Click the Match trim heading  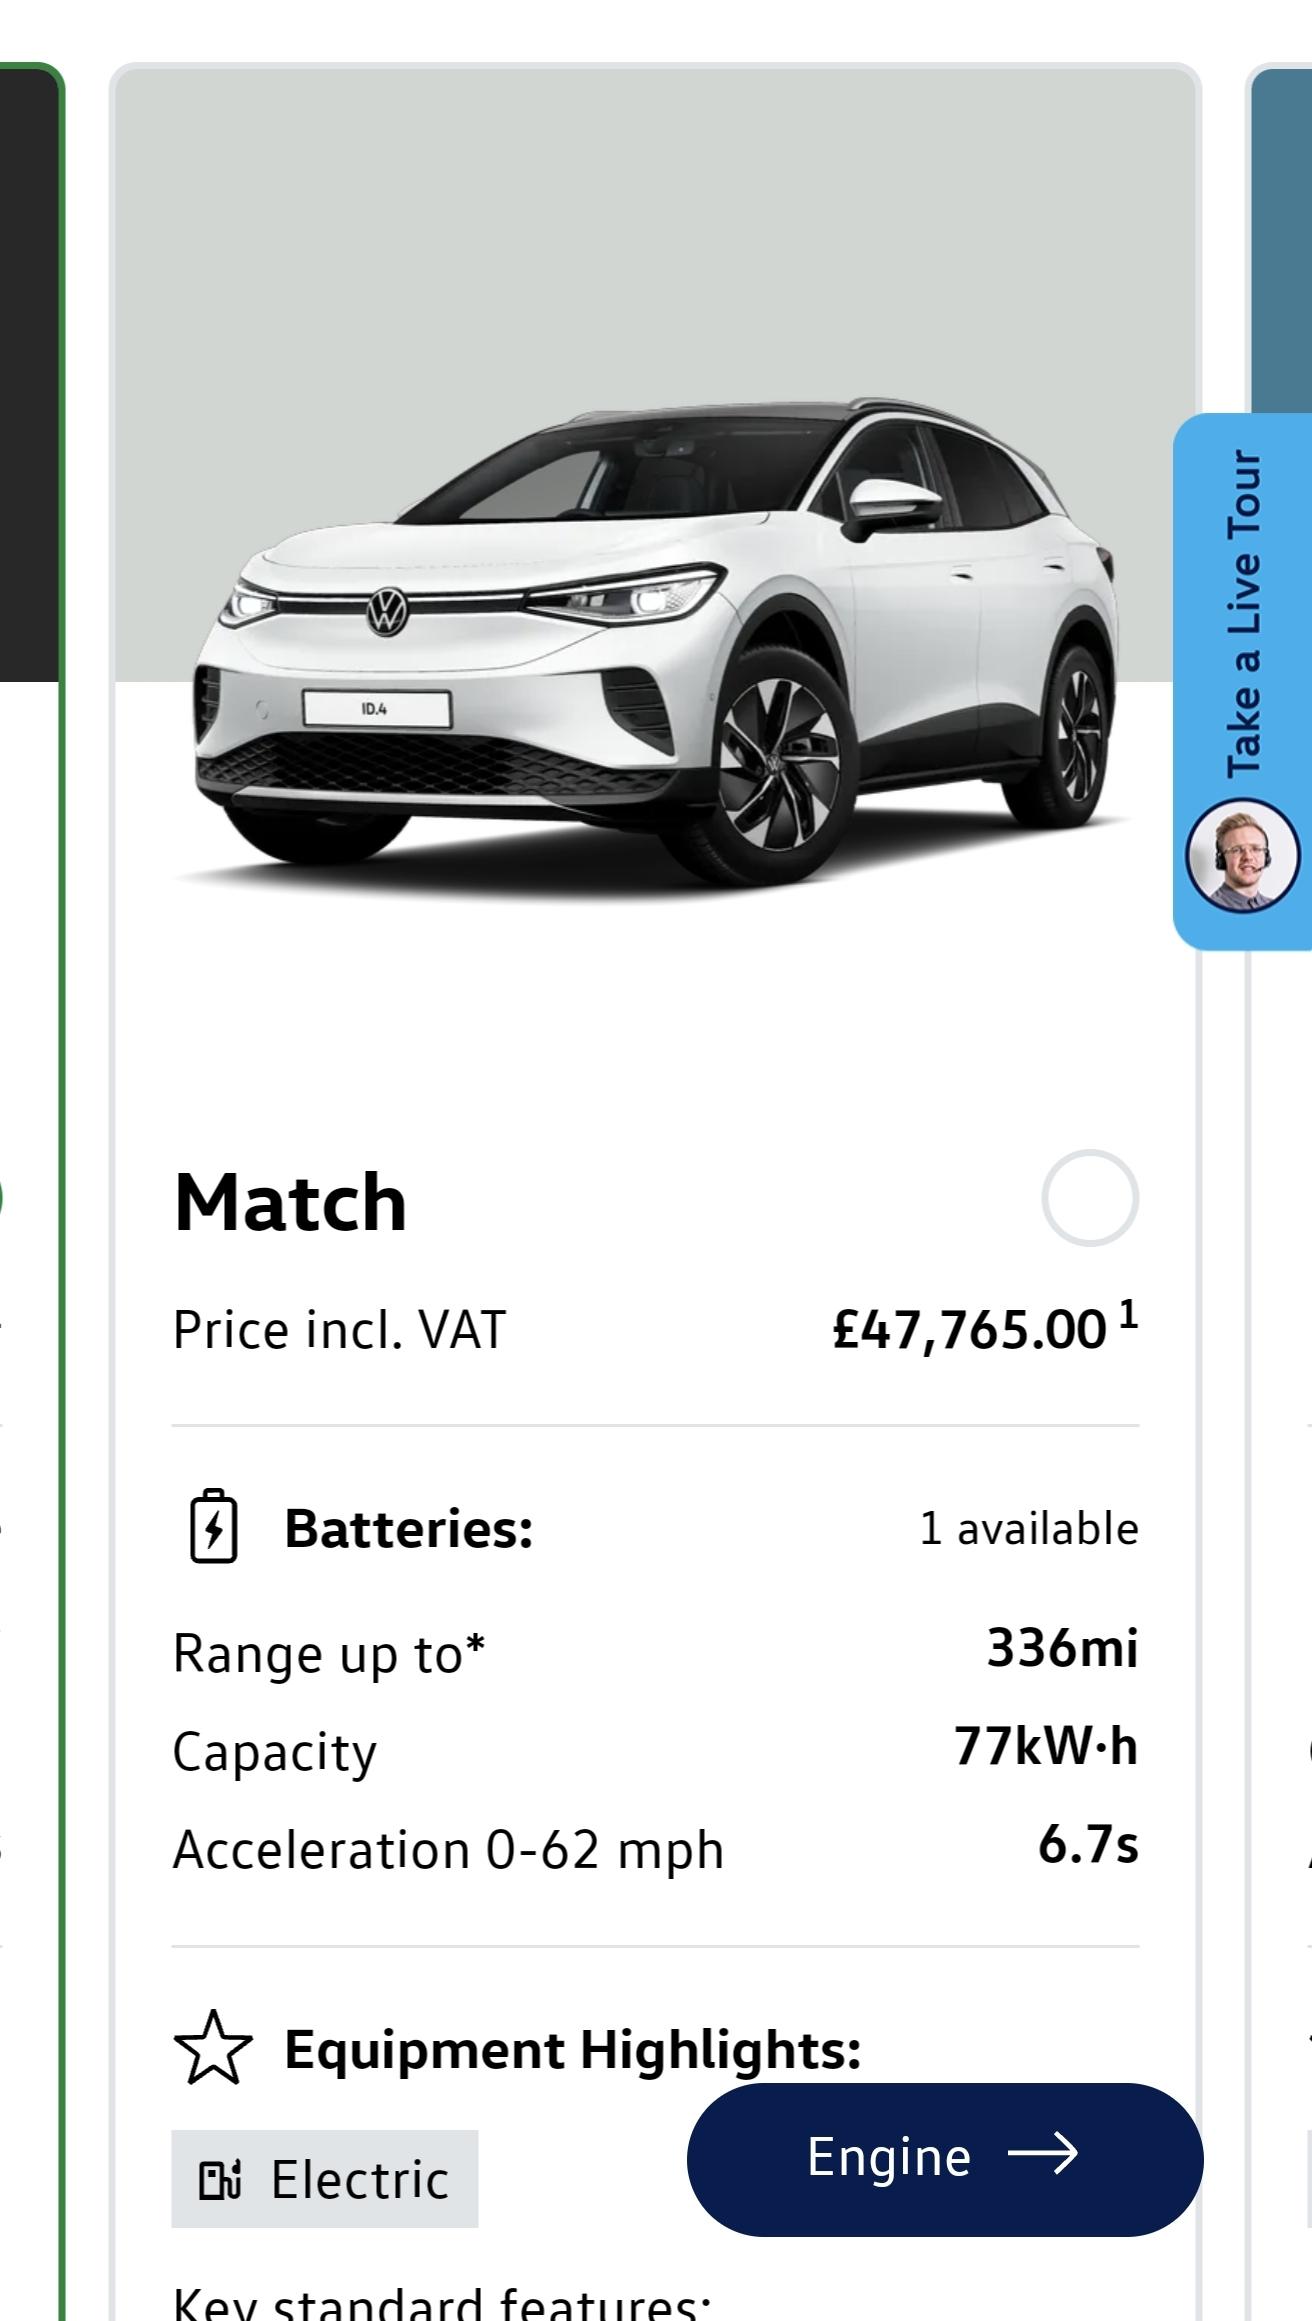[290, 1201]
